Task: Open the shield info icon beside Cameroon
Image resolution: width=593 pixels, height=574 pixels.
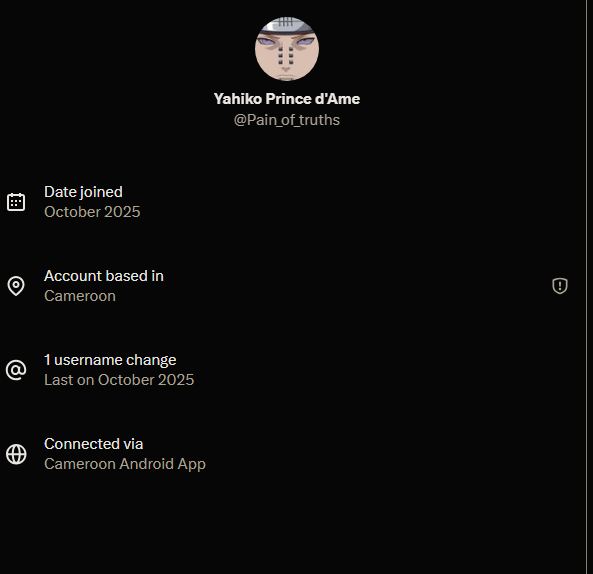Action: pyautogui.click(x=560, y=286)
